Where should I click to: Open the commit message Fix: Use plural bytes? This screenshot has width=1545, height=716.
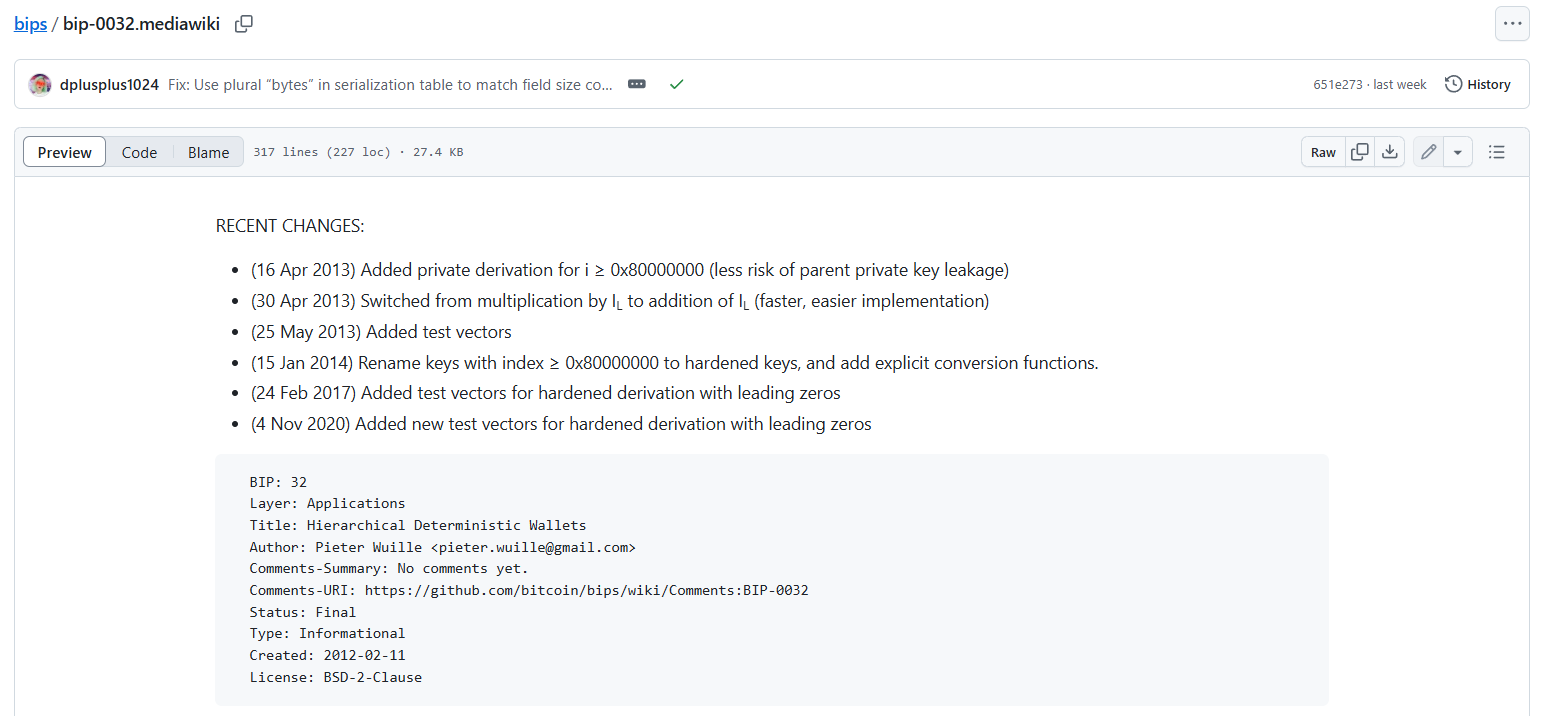point(390,85)
